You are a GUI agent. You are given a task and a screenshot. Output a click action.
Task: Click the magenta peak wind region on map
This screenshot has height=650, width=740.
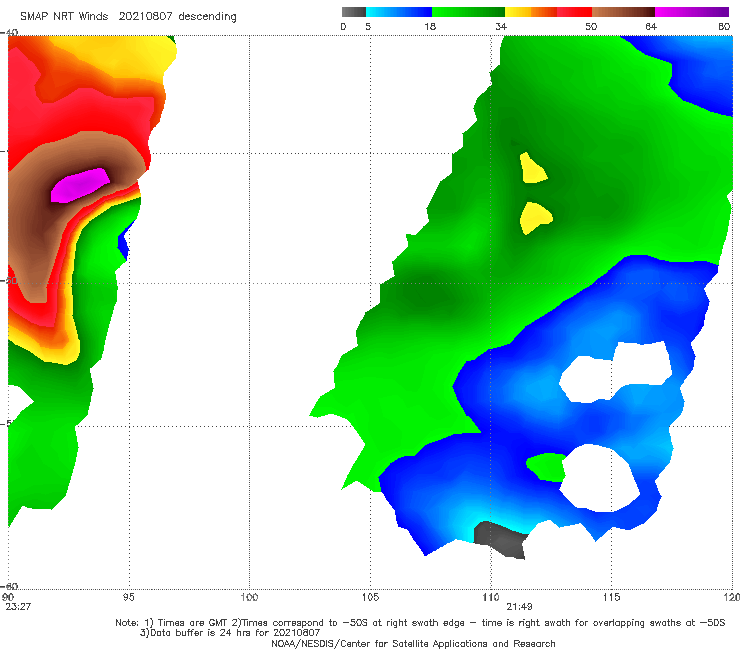(80, 186)
